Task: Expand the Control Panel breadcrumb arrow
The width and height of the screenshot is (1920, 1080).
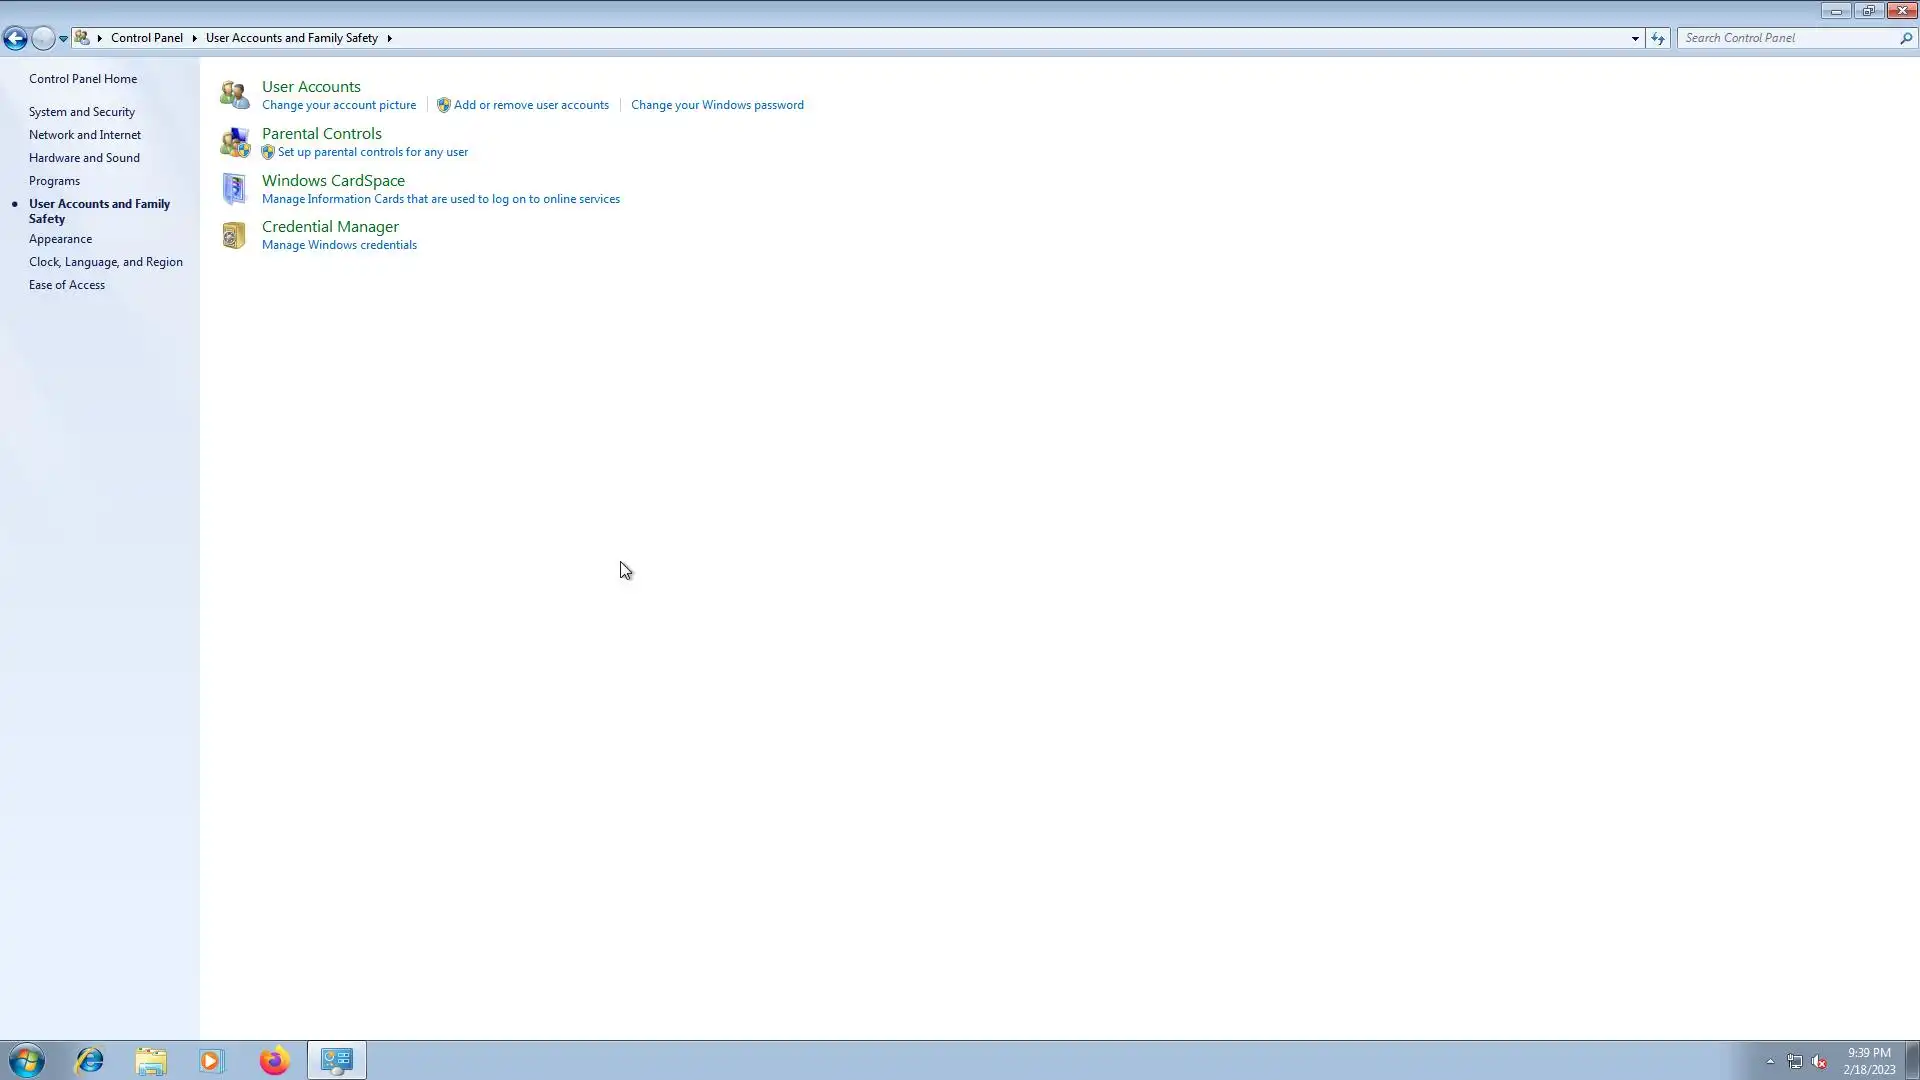Action: 194,38
